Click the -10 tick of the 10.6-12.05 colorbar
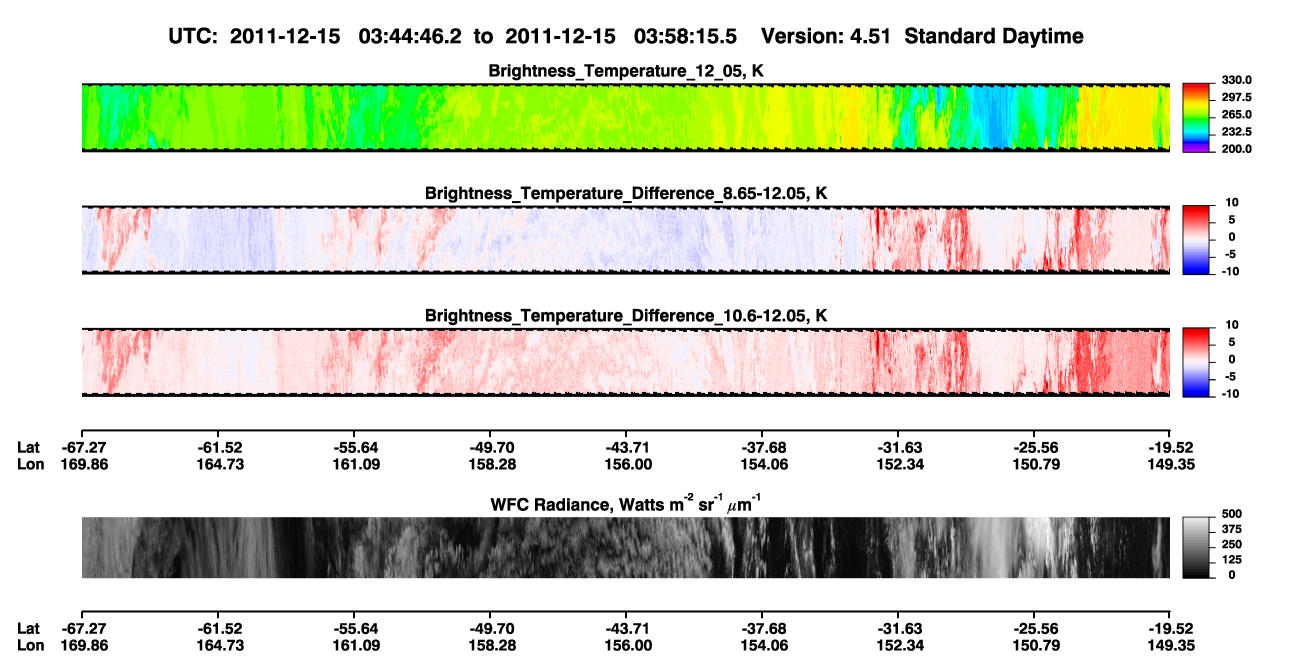 tap(1231, 394)
